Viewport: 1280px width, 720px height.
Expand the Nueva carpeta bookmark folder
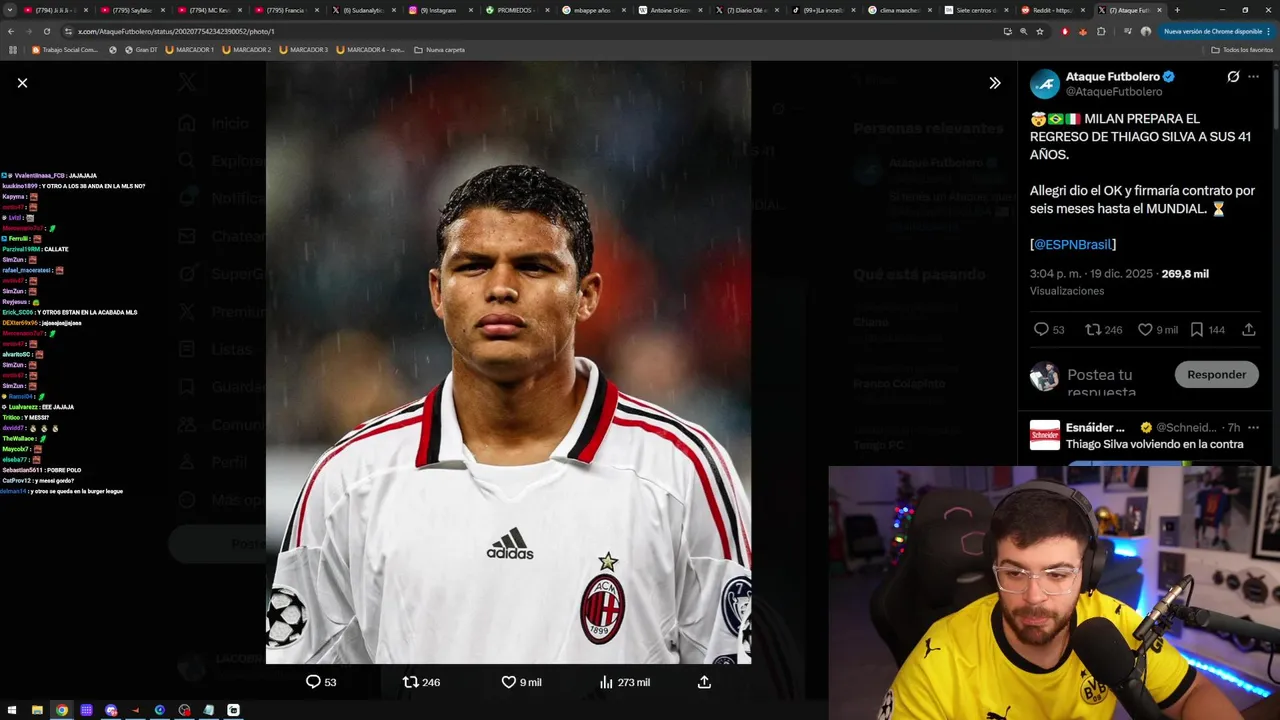click(x=439, y=49)
